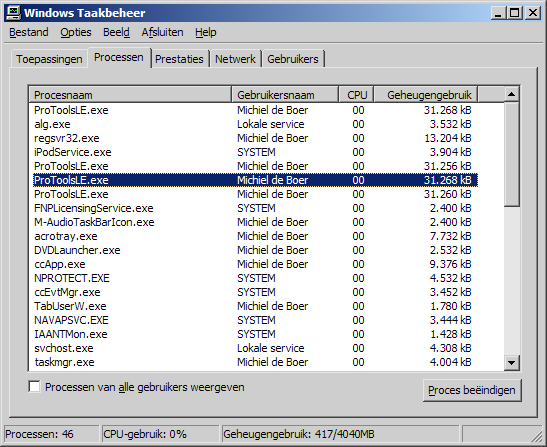Image resolution: width=547 pixels, height=447 pixels.
Task: Select the Processen tab
Action: pos(119,57)
